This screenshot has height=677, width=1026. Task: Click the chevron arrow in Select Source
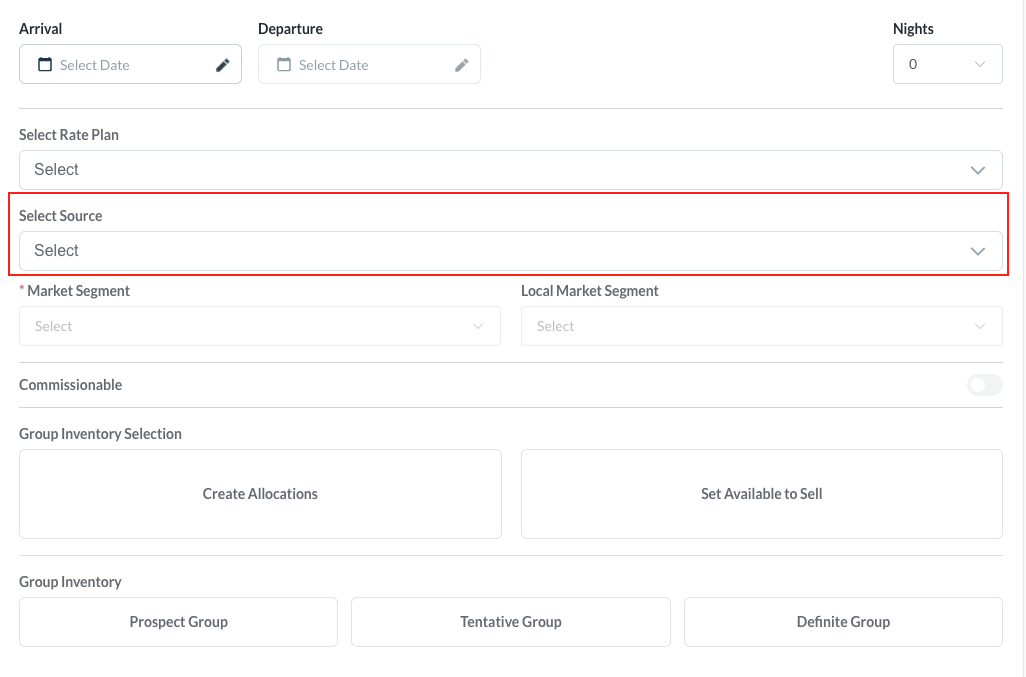pos(978,251)
